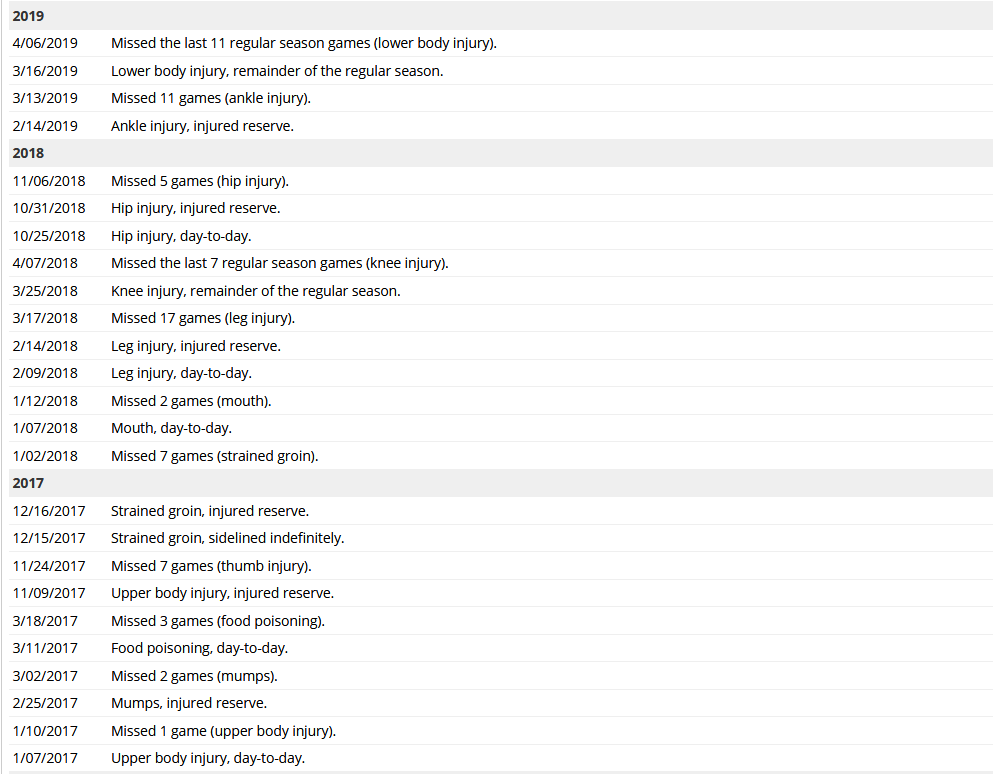Select the 11/24/2017 date
The width and height of the screenshot is (997, 774).
49,566
